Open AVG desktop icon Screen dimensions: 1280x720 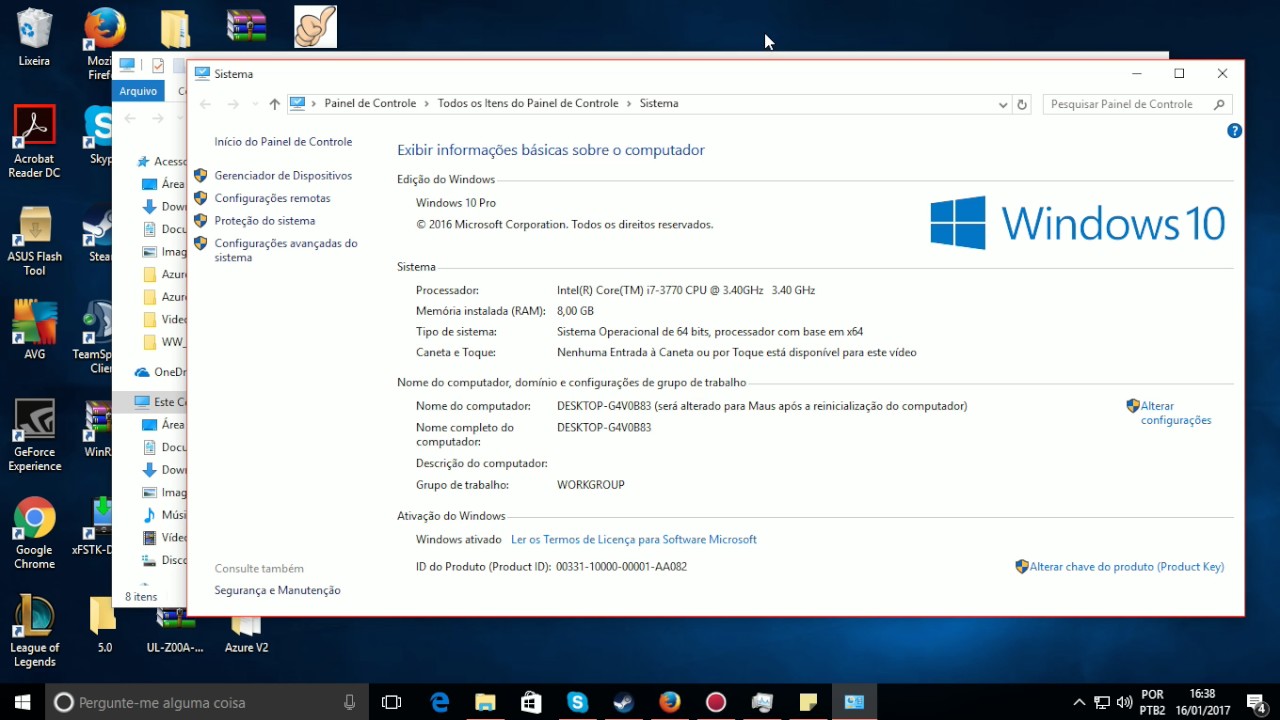[34, 330]
